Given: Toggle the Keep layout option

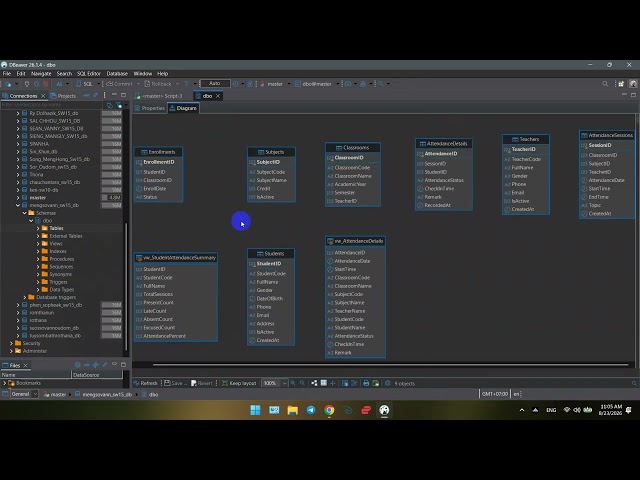Looking at the screenshot, I should pyautogui.click(x=239, y=383).
